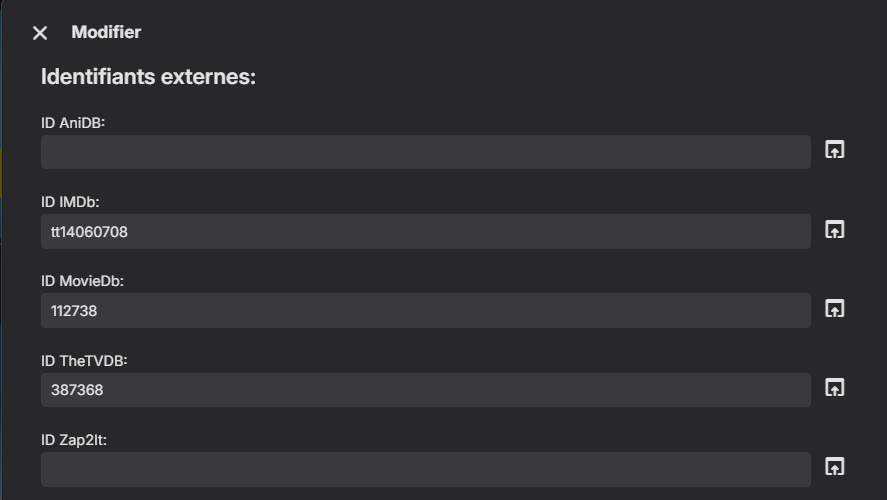The height and width of the screenshot is (500, 887).
Task: Click the "ID IMDb:" label
Action: pos(70,202)
